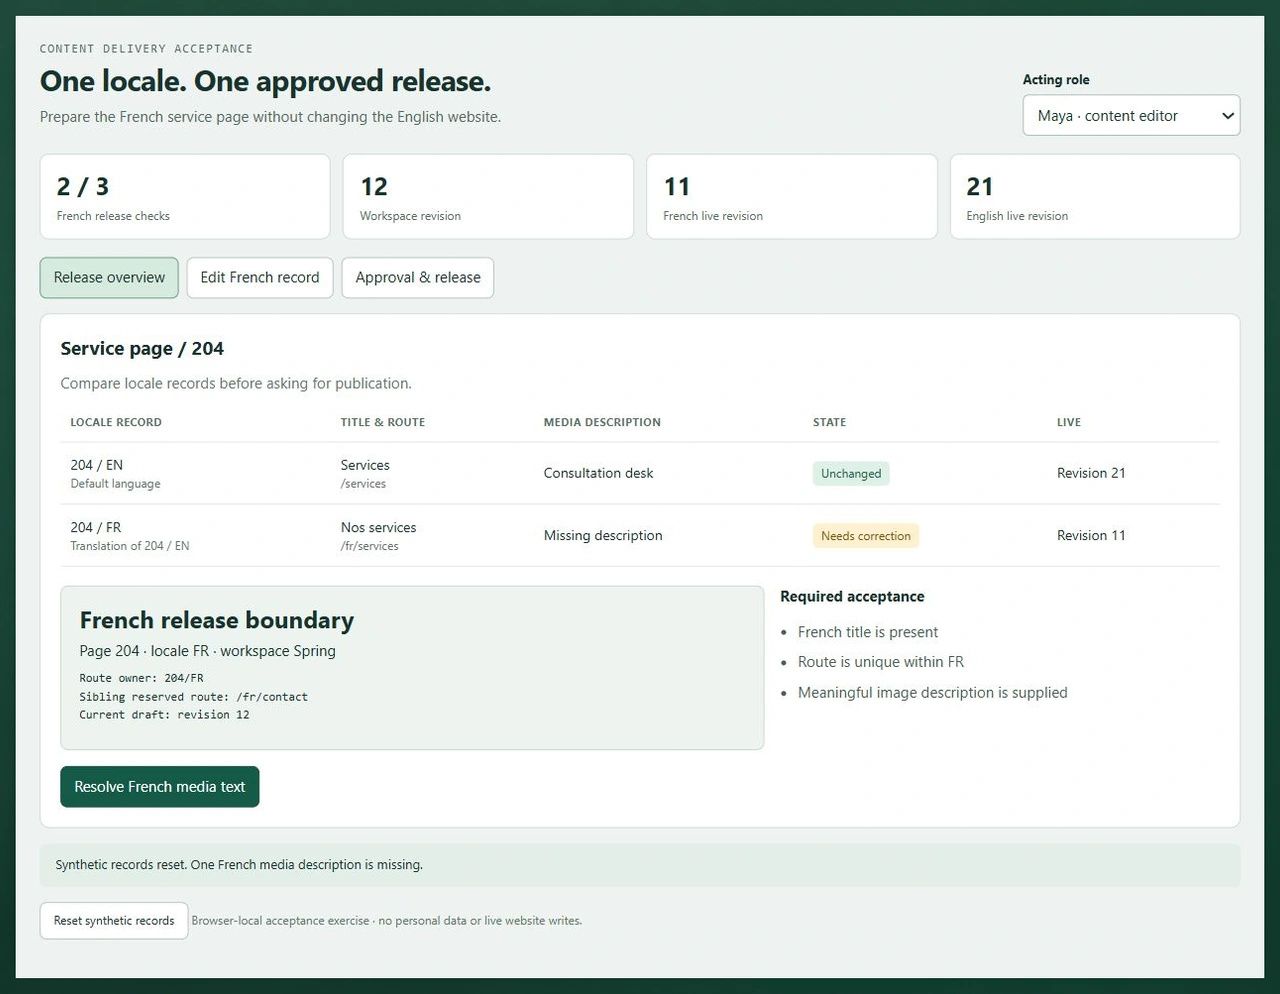
Task: Click Revision 11 in the Live column
Action: tap(1091, 535)
